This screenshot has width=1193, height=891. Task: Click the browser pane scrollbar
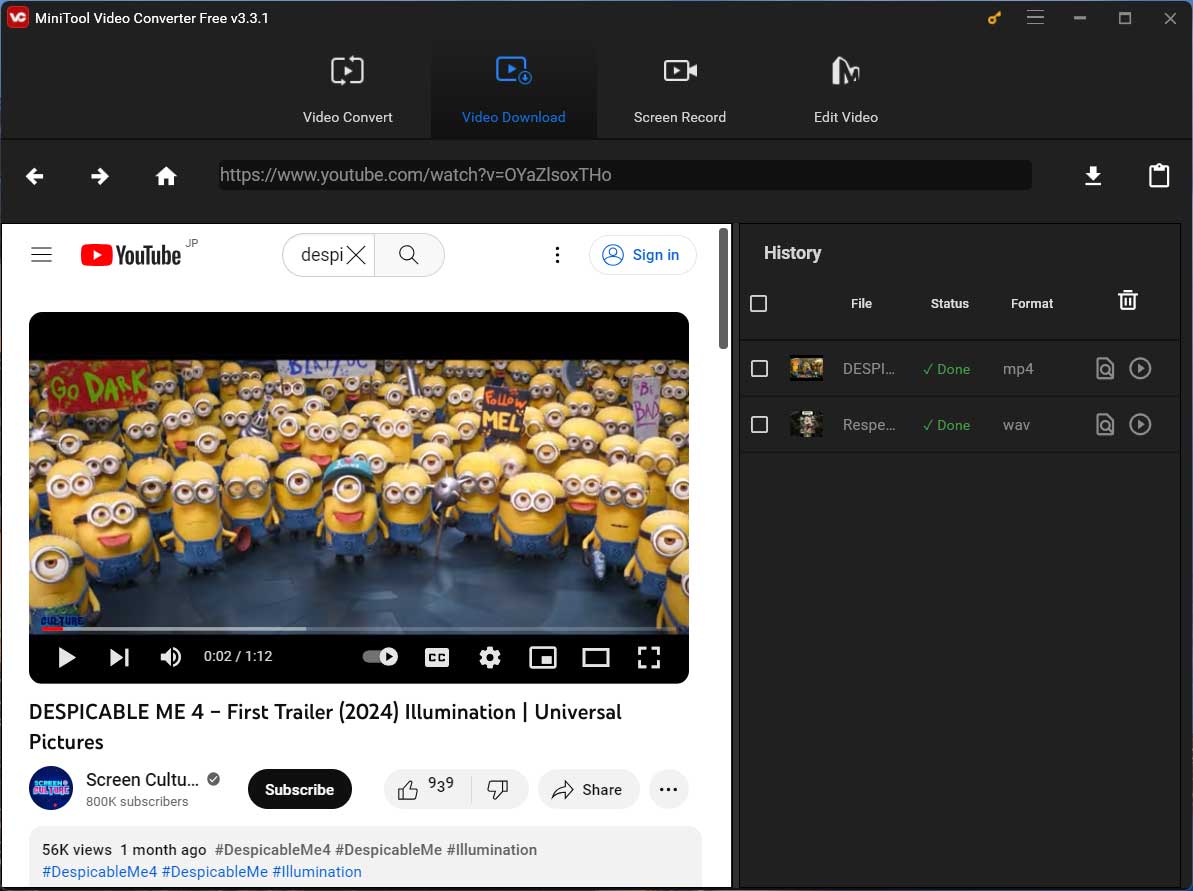tap(723, 288)
